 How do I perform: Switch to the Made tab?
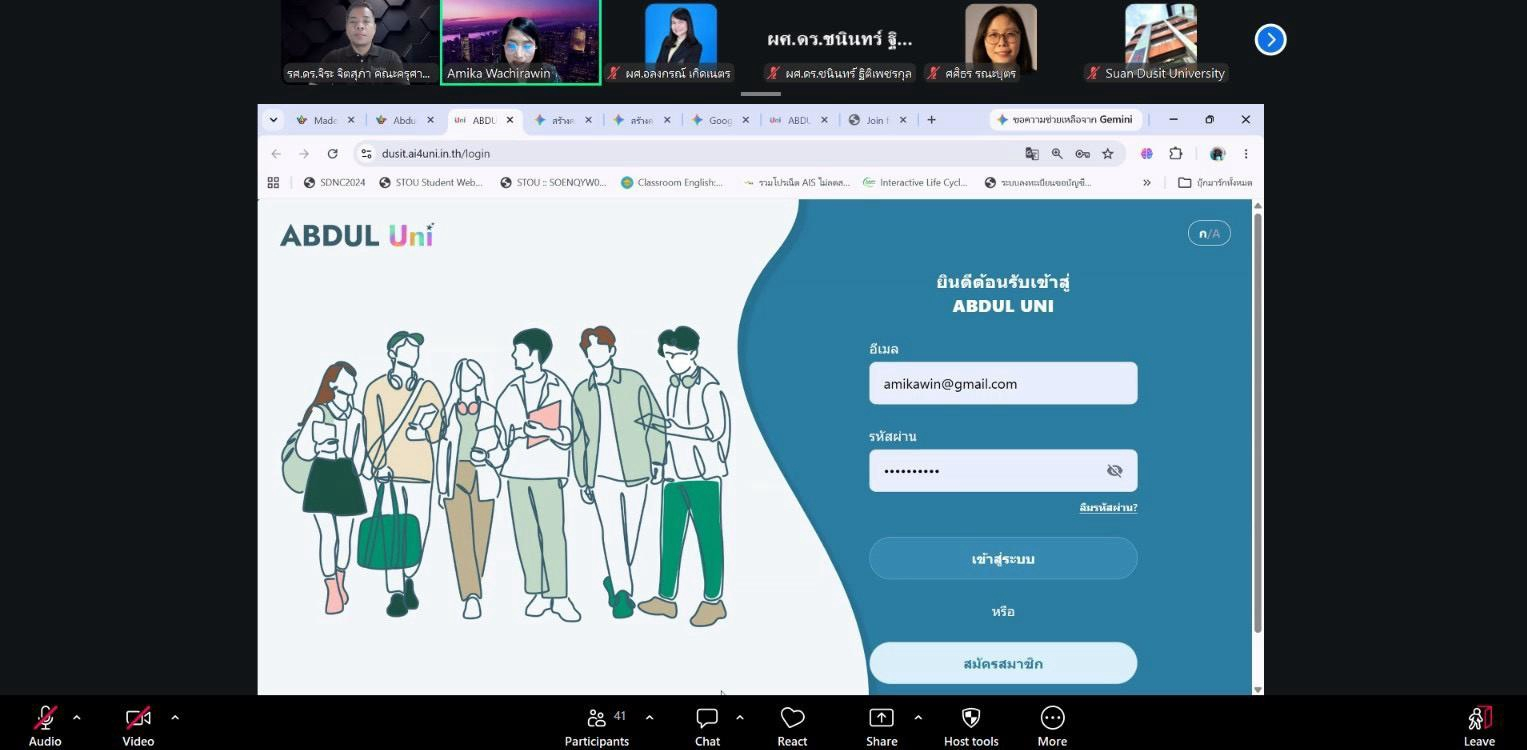click(x=325, y=120)
